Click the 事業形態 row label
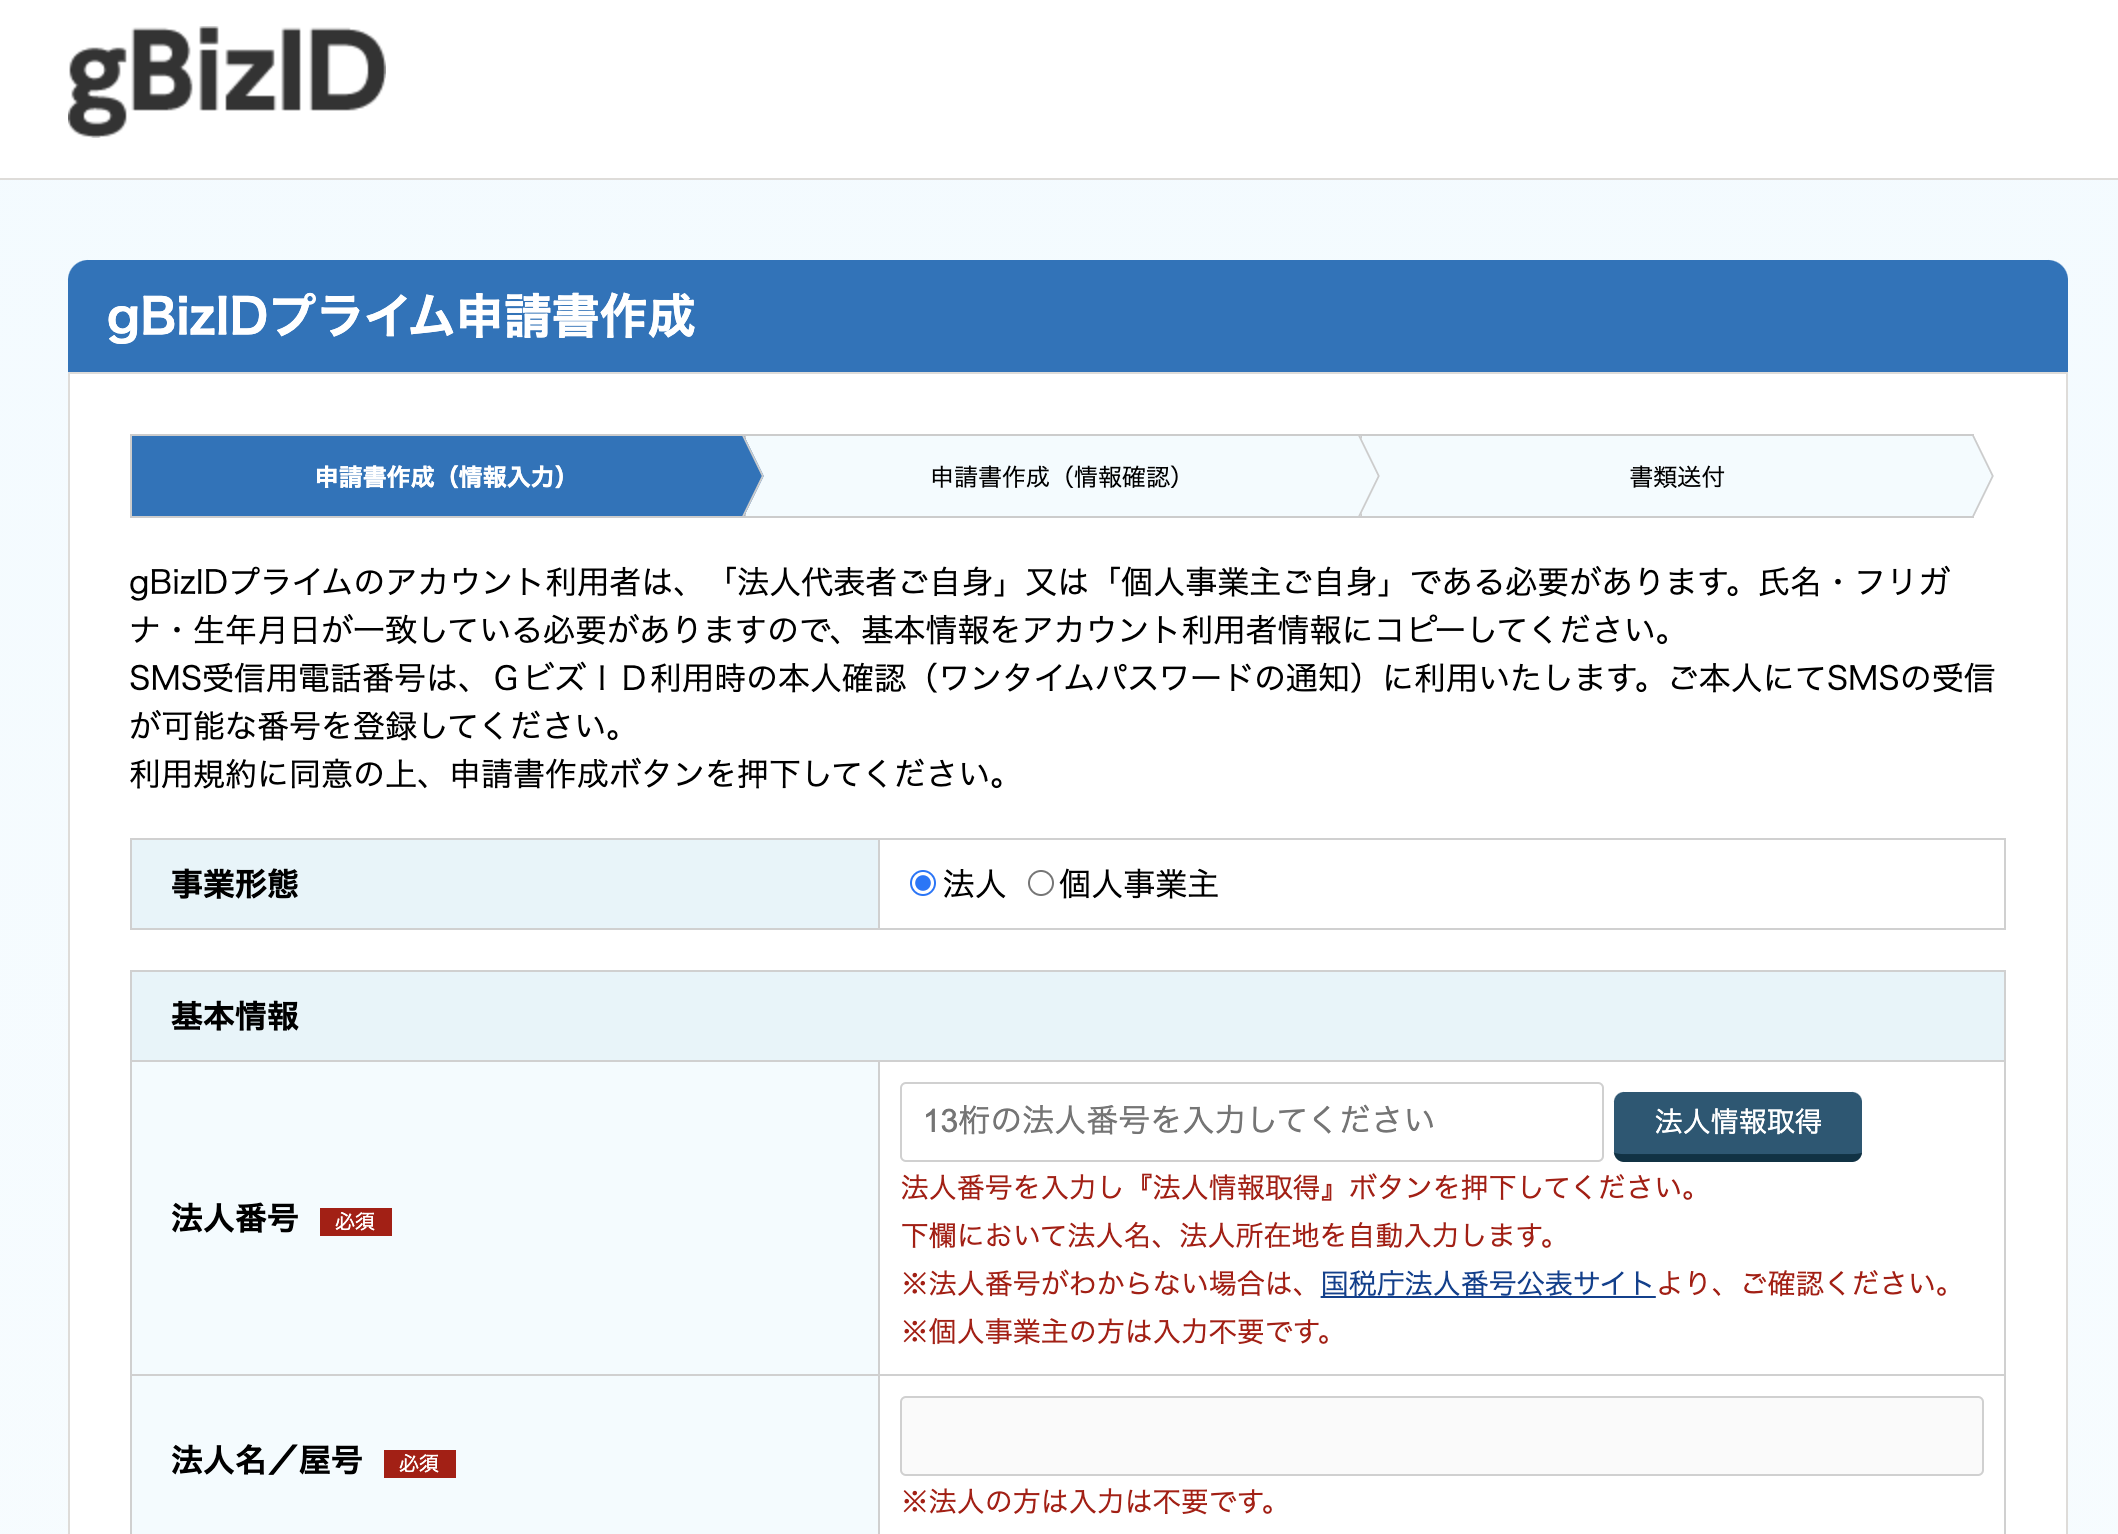 pyautogui.click(x=235, y=885)
